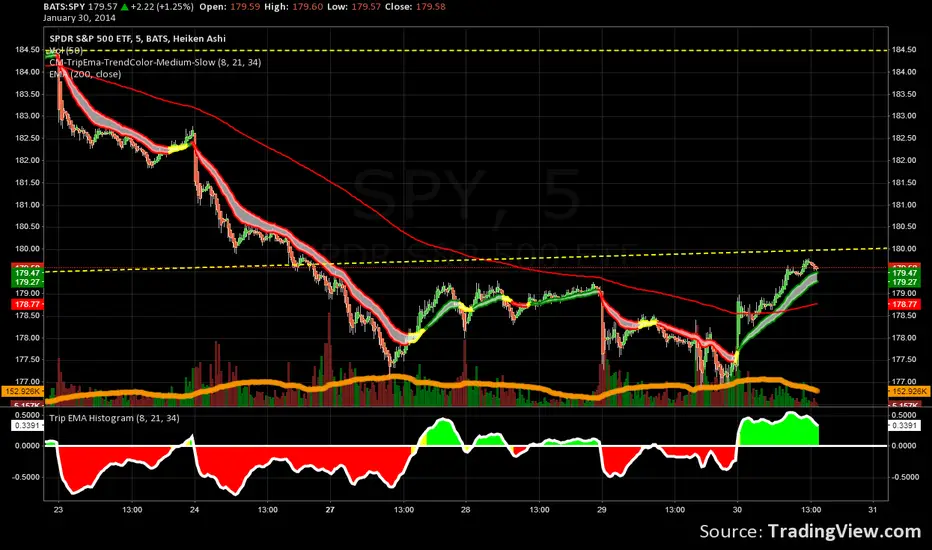Click the white 0.3391 histogram tag on right

pyautogui.click(x=903, y=426)
